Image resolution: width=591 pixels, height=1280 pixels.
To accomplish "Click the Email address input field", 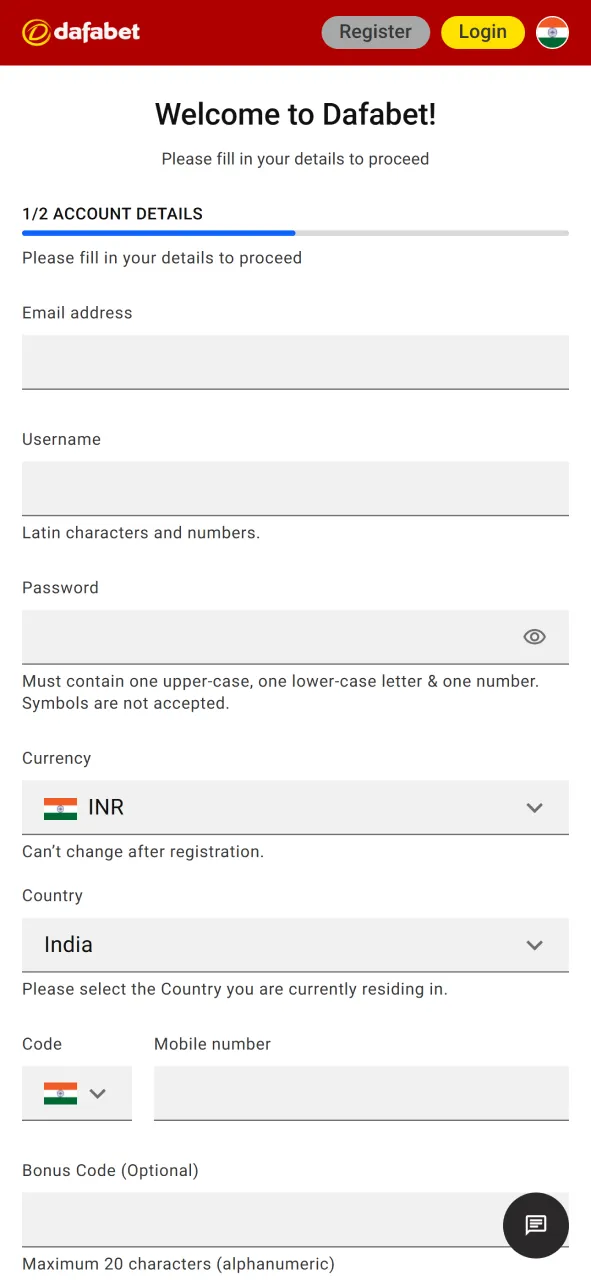I will pyautogui.click(x=295, y=362).
